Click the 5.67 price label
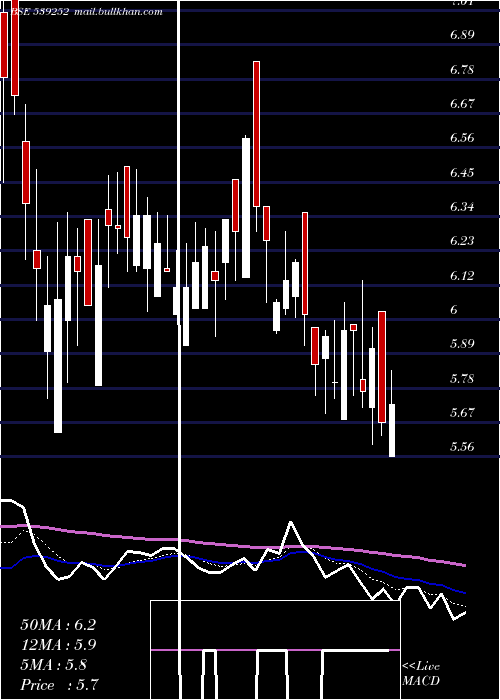 coord(462,412)
